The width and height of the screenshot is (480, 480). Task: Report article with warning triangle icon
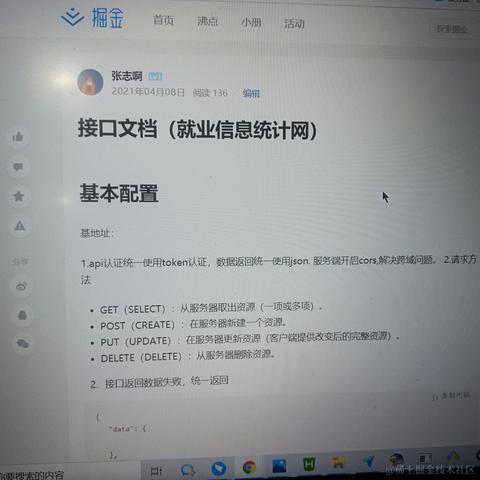pos(20,226)
